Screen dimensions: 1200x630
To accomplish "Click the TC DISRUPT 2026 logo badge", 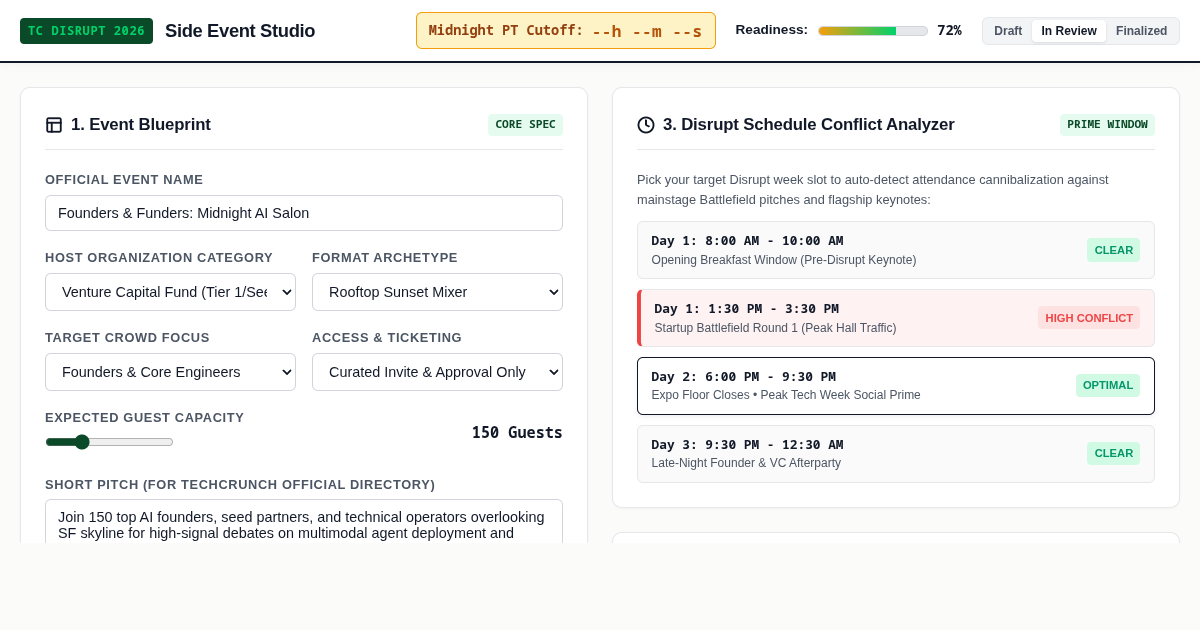I will click(x=86, y=31).
